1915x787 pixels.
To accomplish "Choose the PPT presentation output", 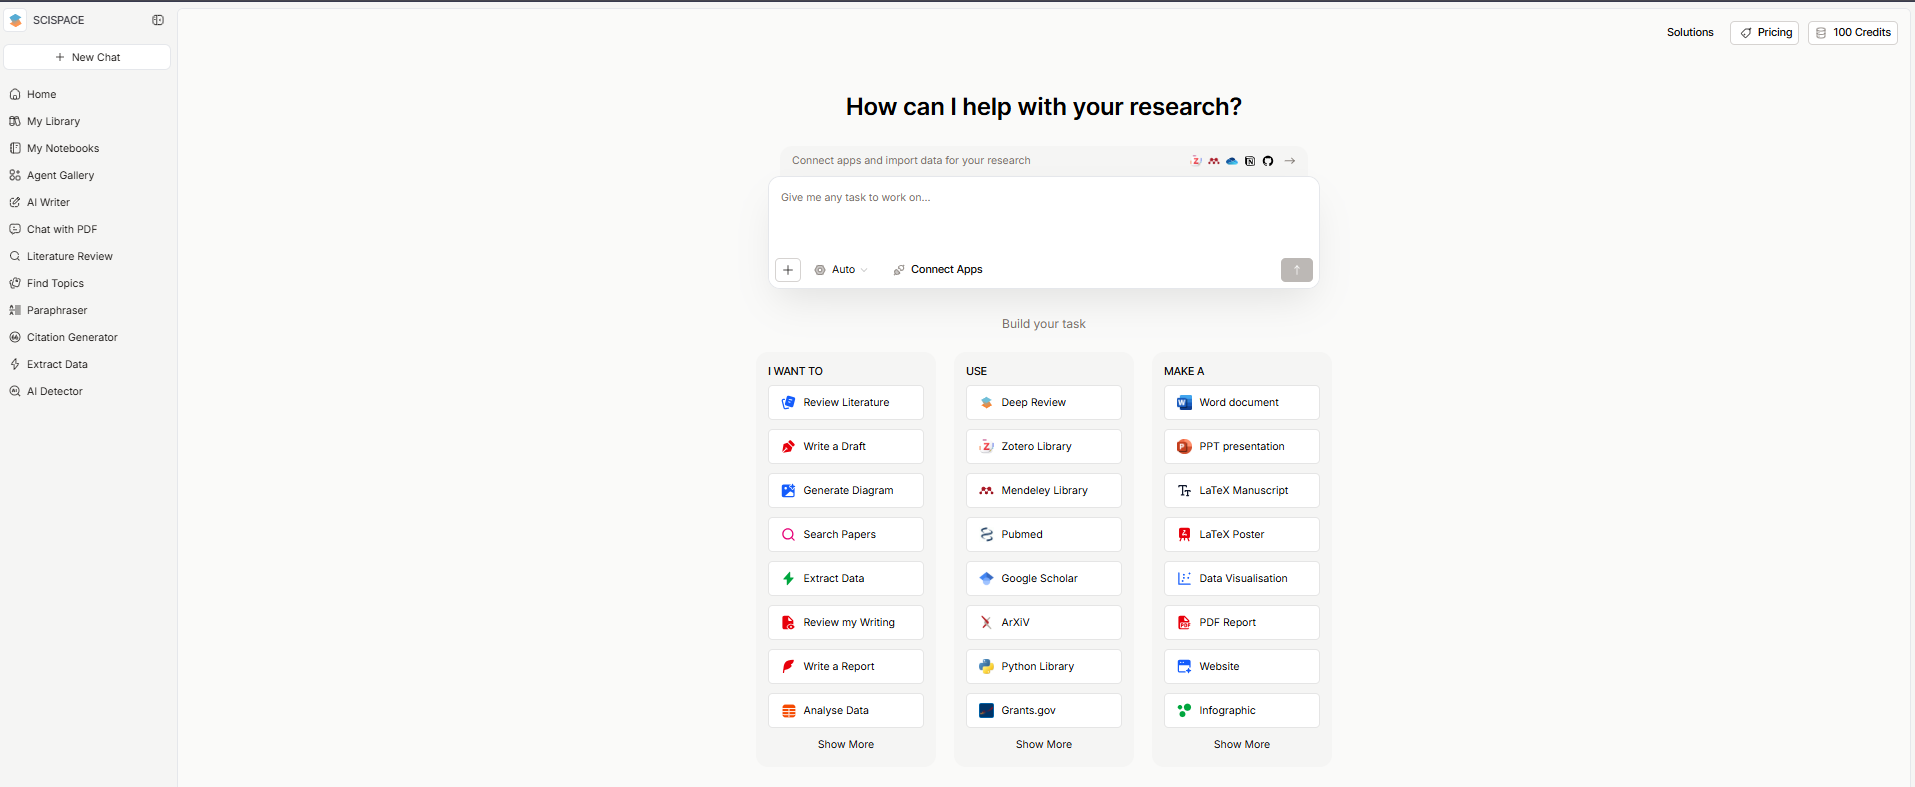I will tap(1241, 447).
